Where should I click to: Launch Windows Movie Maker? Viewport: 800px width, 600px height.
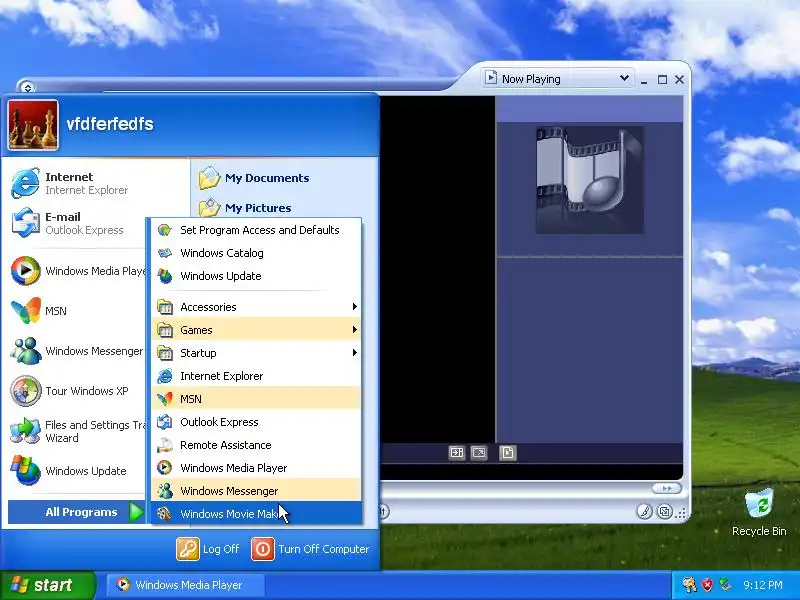pyautogui.click(x=256, y=514)
